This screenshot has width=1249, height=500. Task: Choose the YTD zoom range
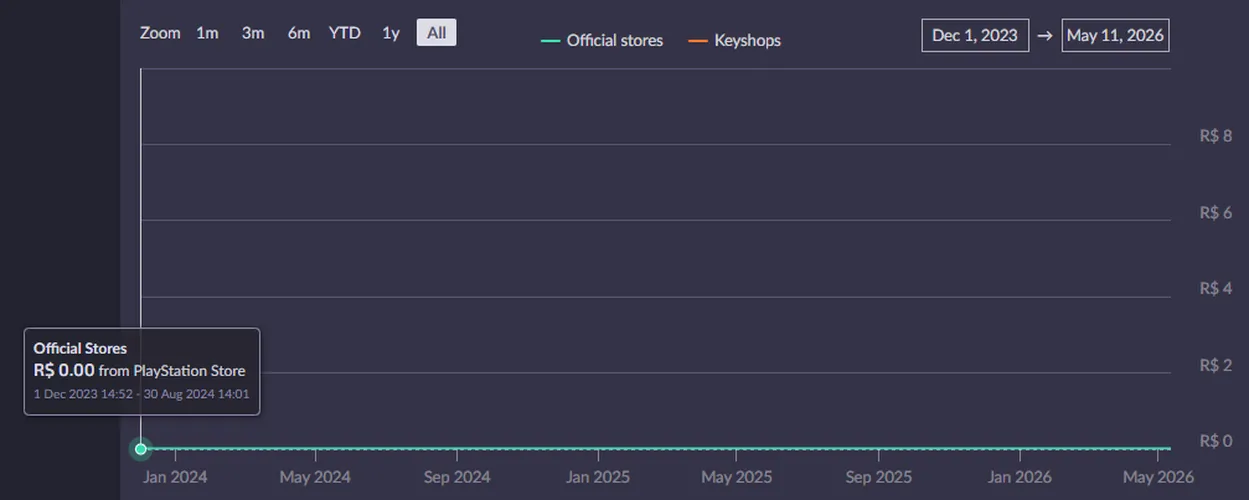pos(345,33)
